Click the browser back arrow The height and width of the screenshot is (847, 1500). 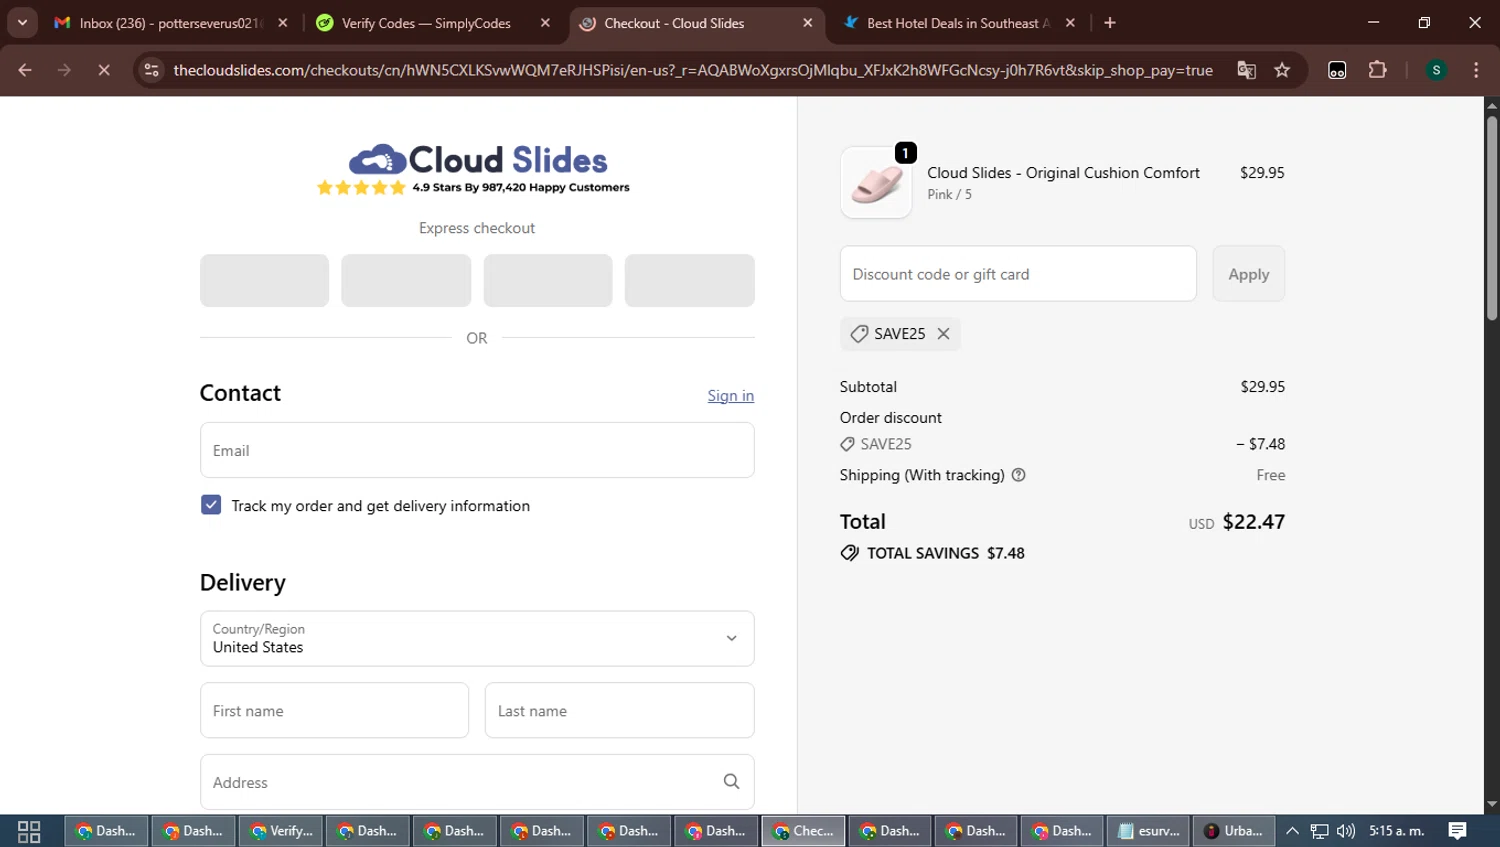tap(25, 70)
